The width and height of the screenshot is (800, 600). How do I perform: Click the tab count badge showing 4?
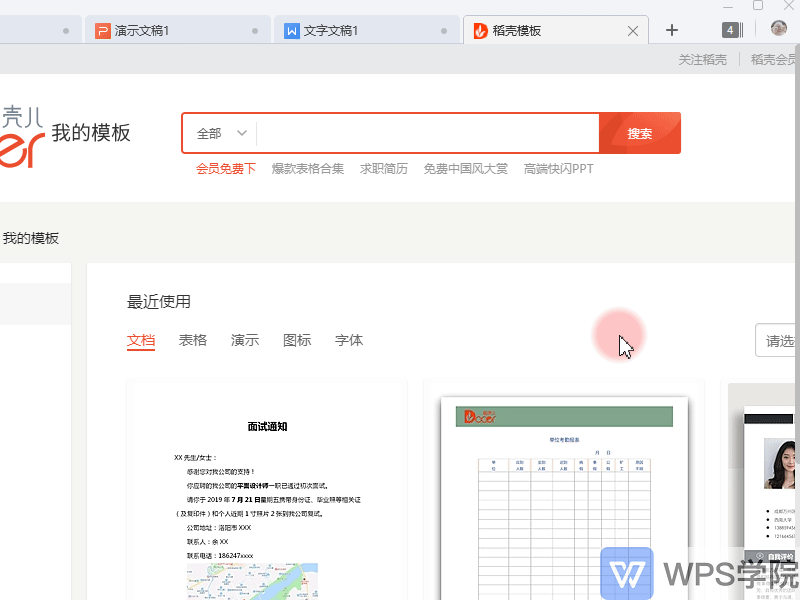(x=731, y=30)
